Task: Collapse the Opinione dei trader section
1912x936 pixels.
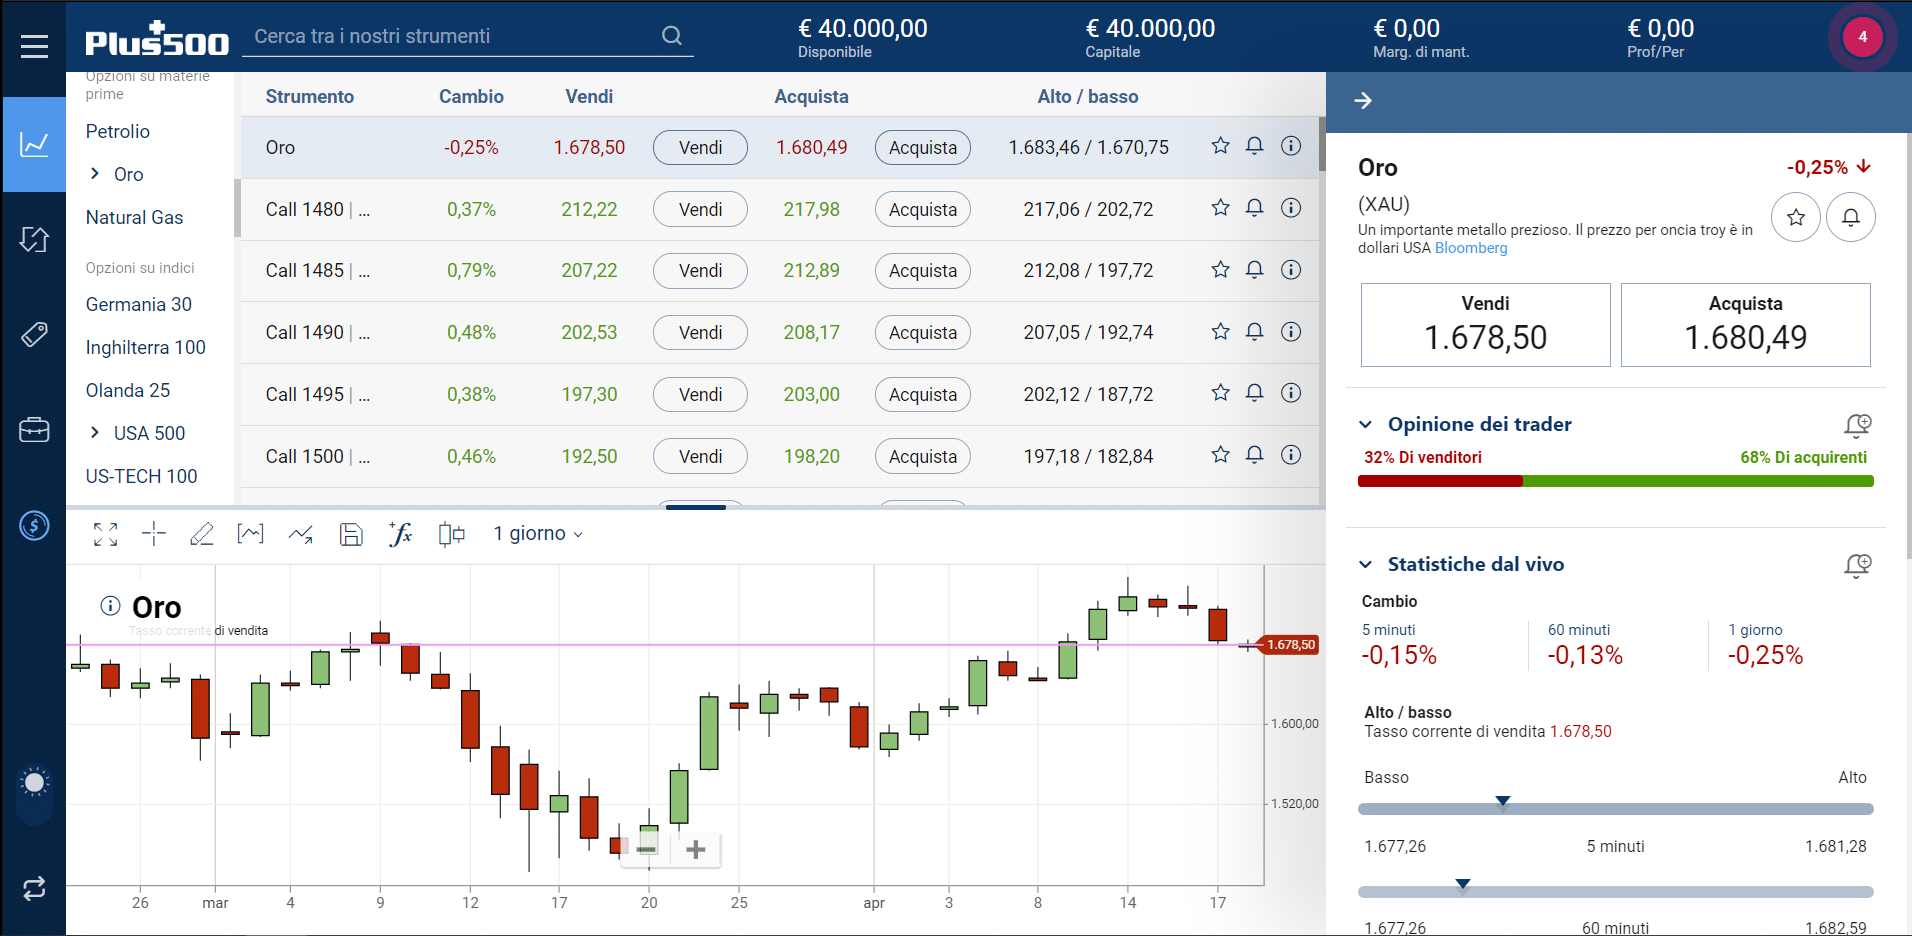Action: pyautogui.click(x=1366, y=425)
